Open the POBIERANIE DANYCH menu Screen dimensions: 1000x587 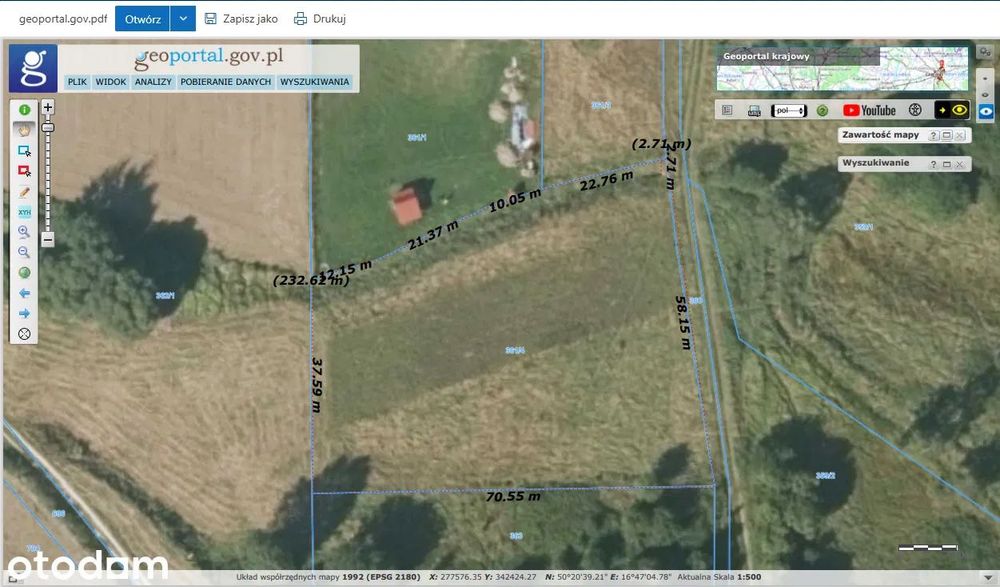click(x=226, y=82)
